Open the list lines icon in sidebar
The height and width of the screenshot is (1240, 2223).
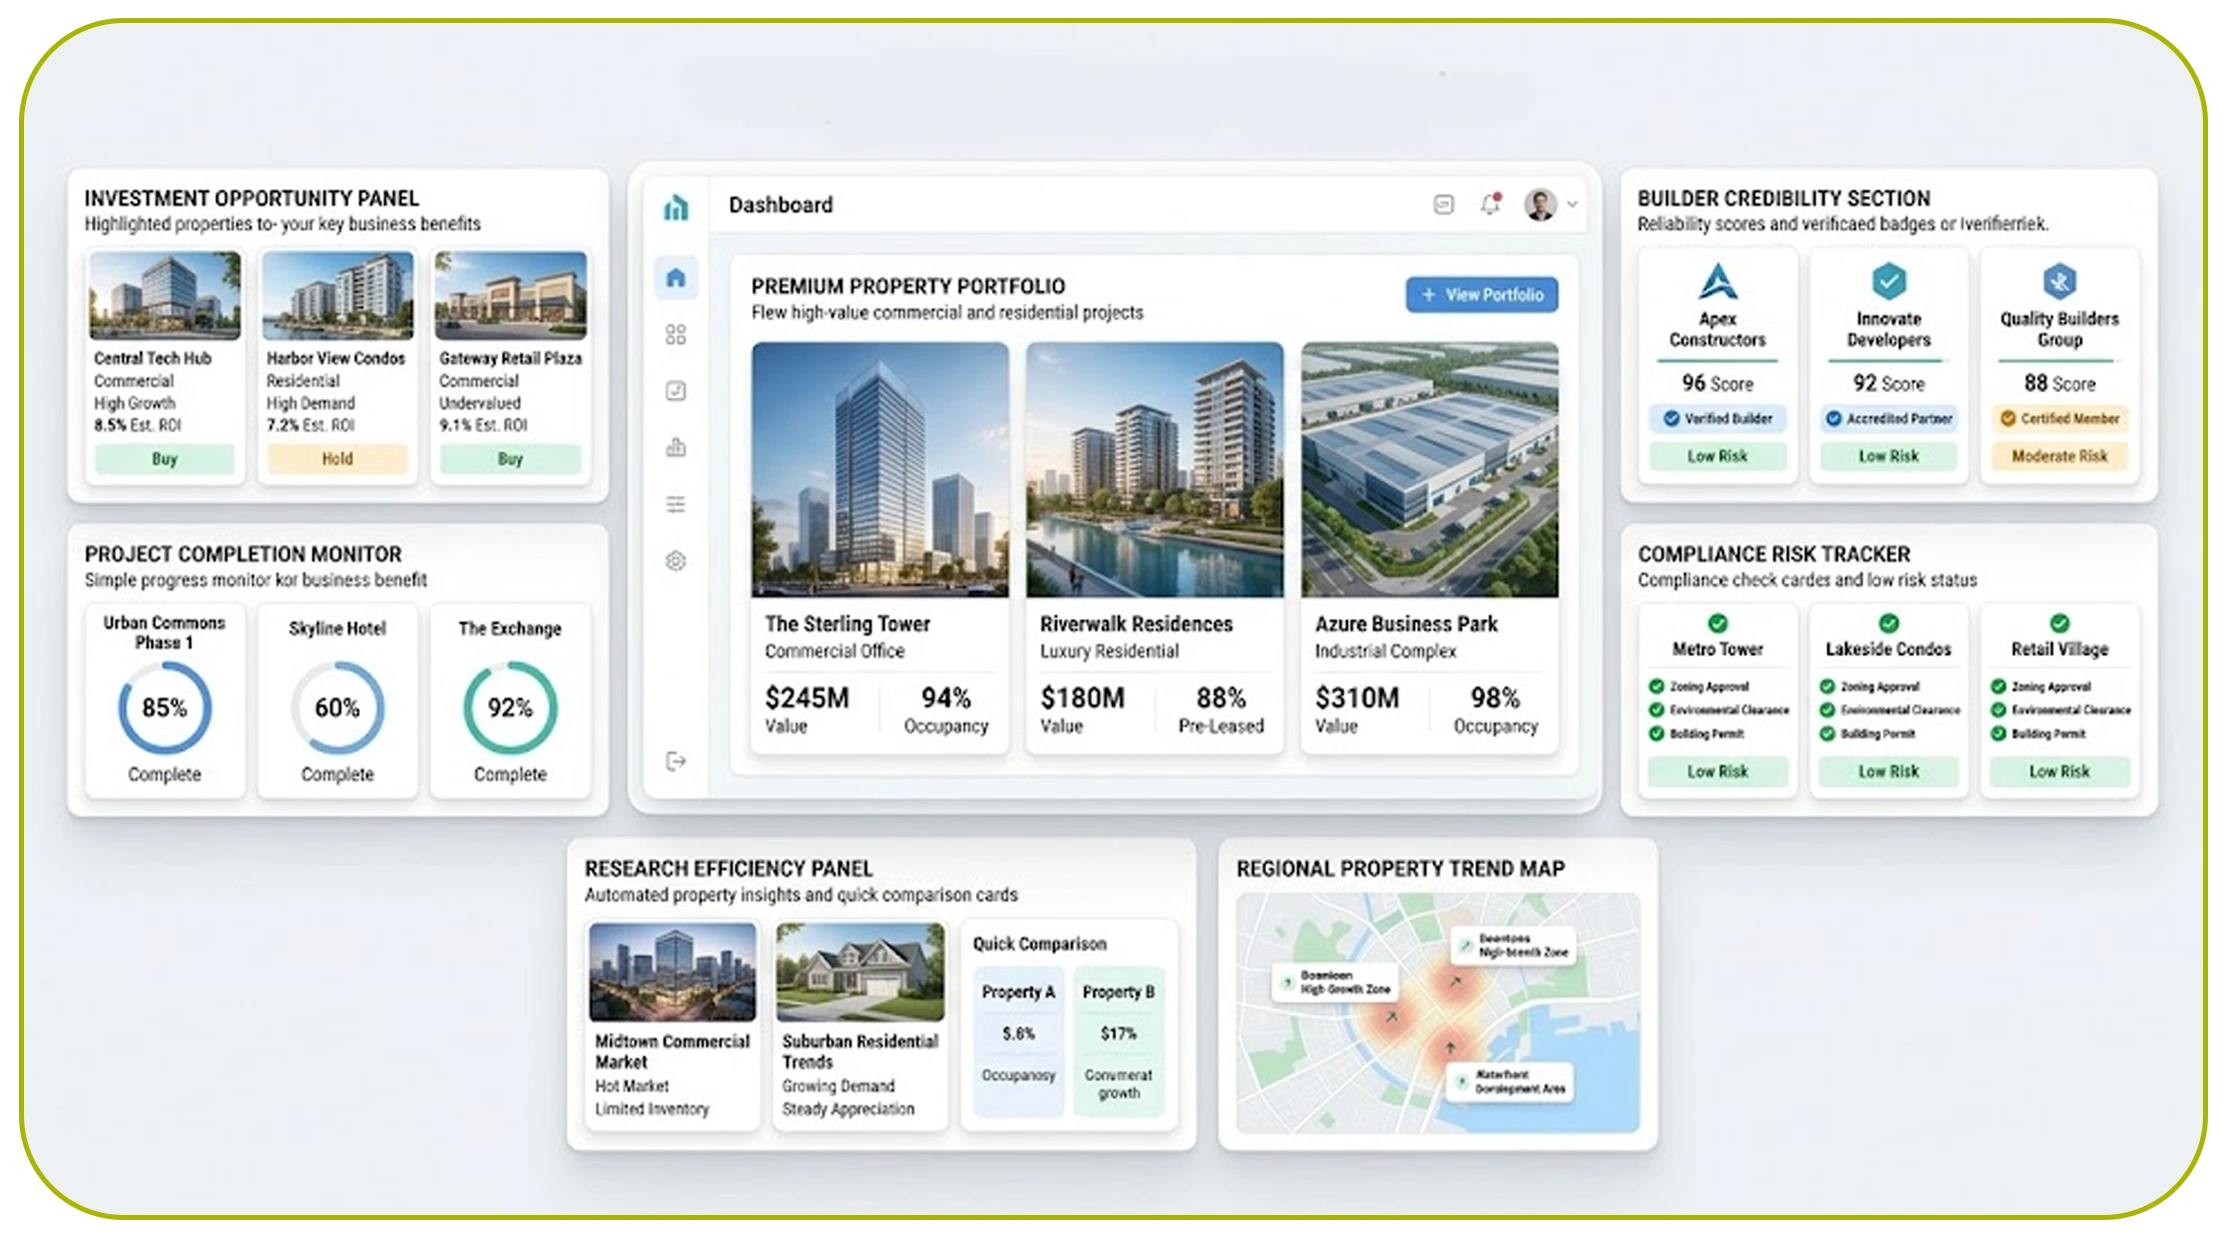(676, 504)
